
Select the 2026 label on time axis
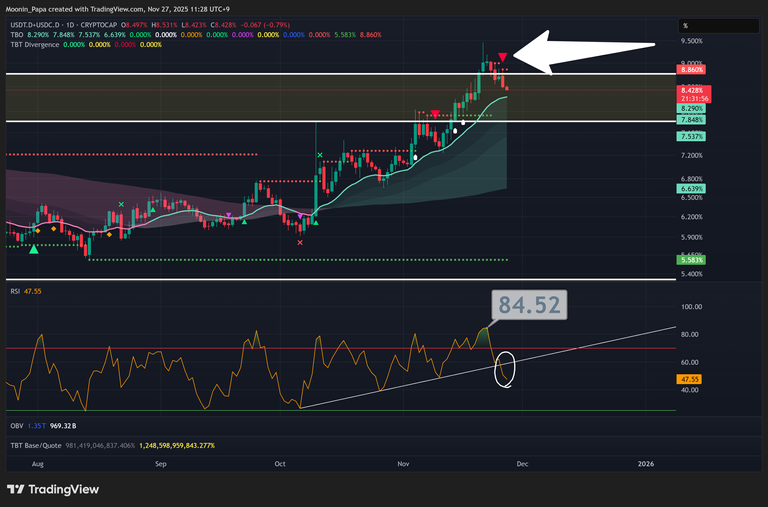(647, 464)
